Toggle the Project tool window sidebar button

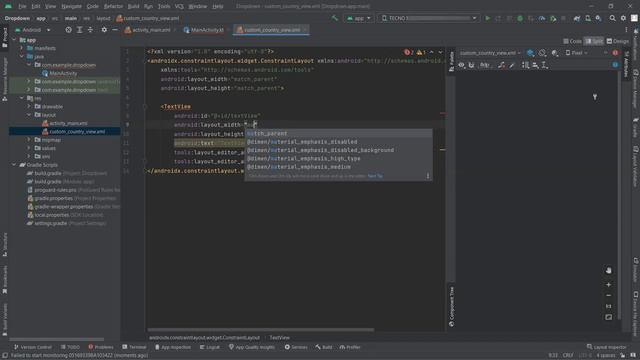click(4, 38)
